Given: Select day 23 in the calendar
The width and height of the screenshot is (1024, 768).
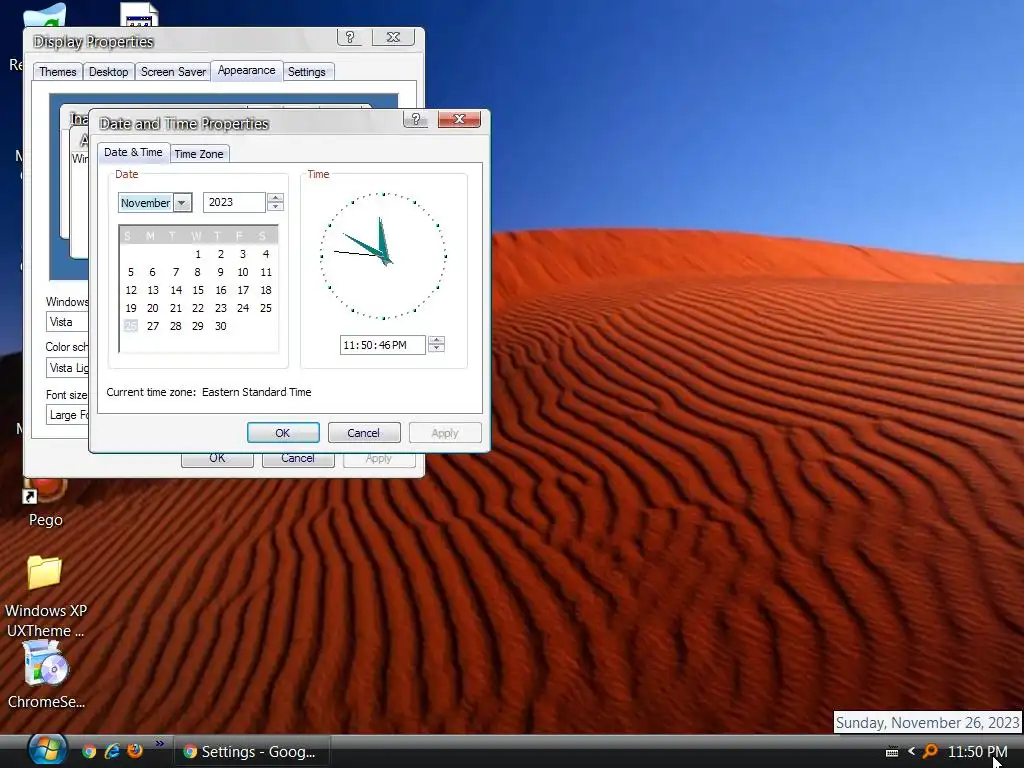Looking at the screenshot, I should pos(221,308).
